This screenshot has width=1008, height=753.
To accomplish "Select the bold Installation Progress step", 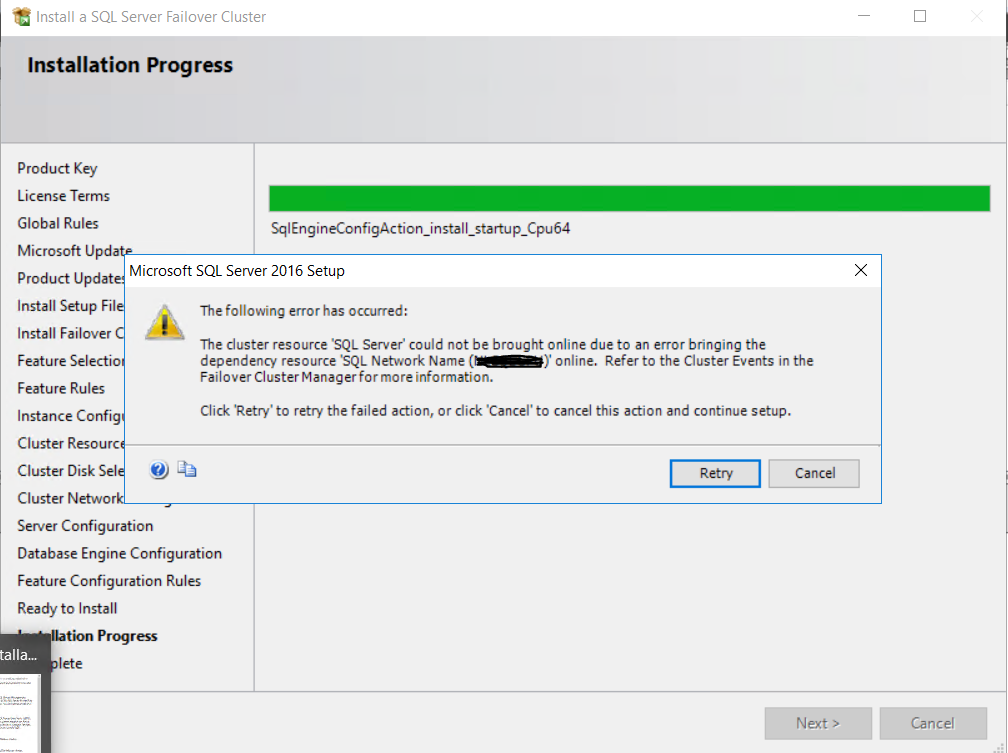I will click(87, 636).
